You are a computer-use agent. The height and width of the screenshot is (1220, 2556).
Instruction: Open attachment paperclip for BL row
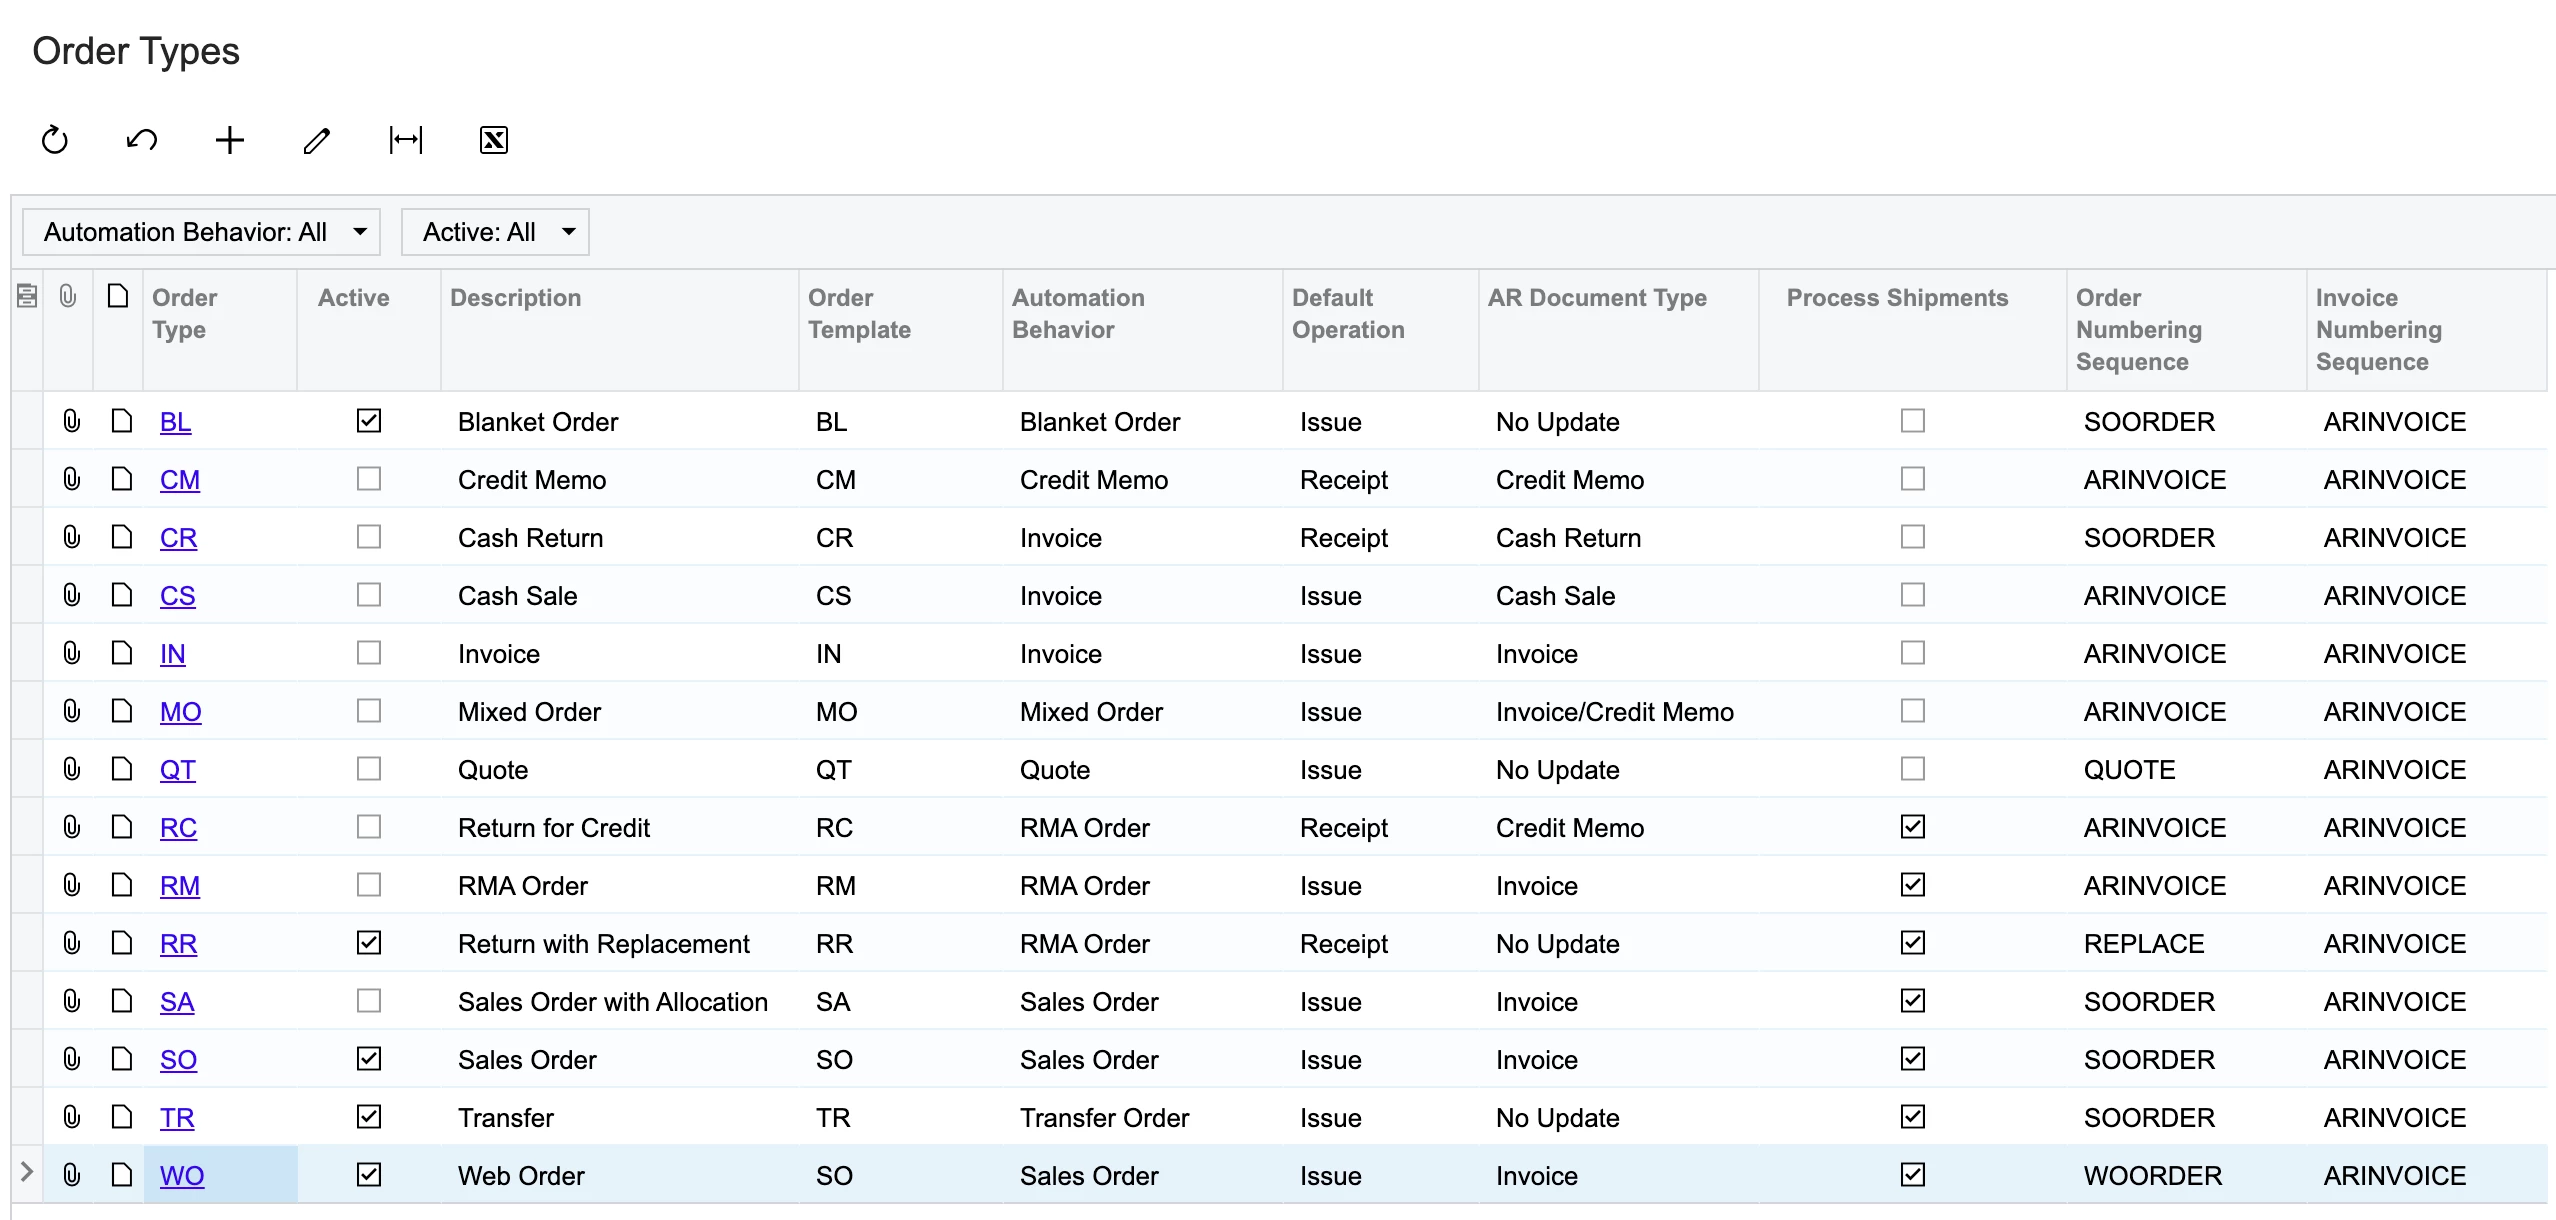point(71,421)
